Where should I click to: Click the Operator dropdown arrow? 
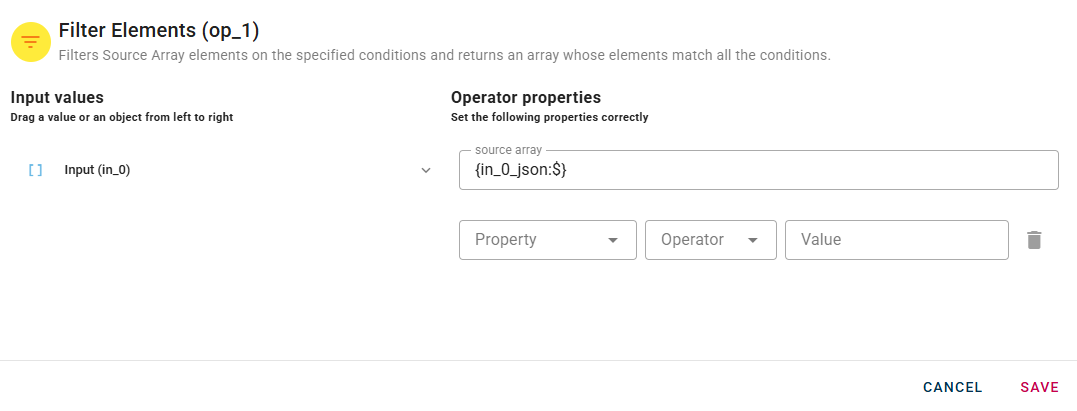(754, 240)
